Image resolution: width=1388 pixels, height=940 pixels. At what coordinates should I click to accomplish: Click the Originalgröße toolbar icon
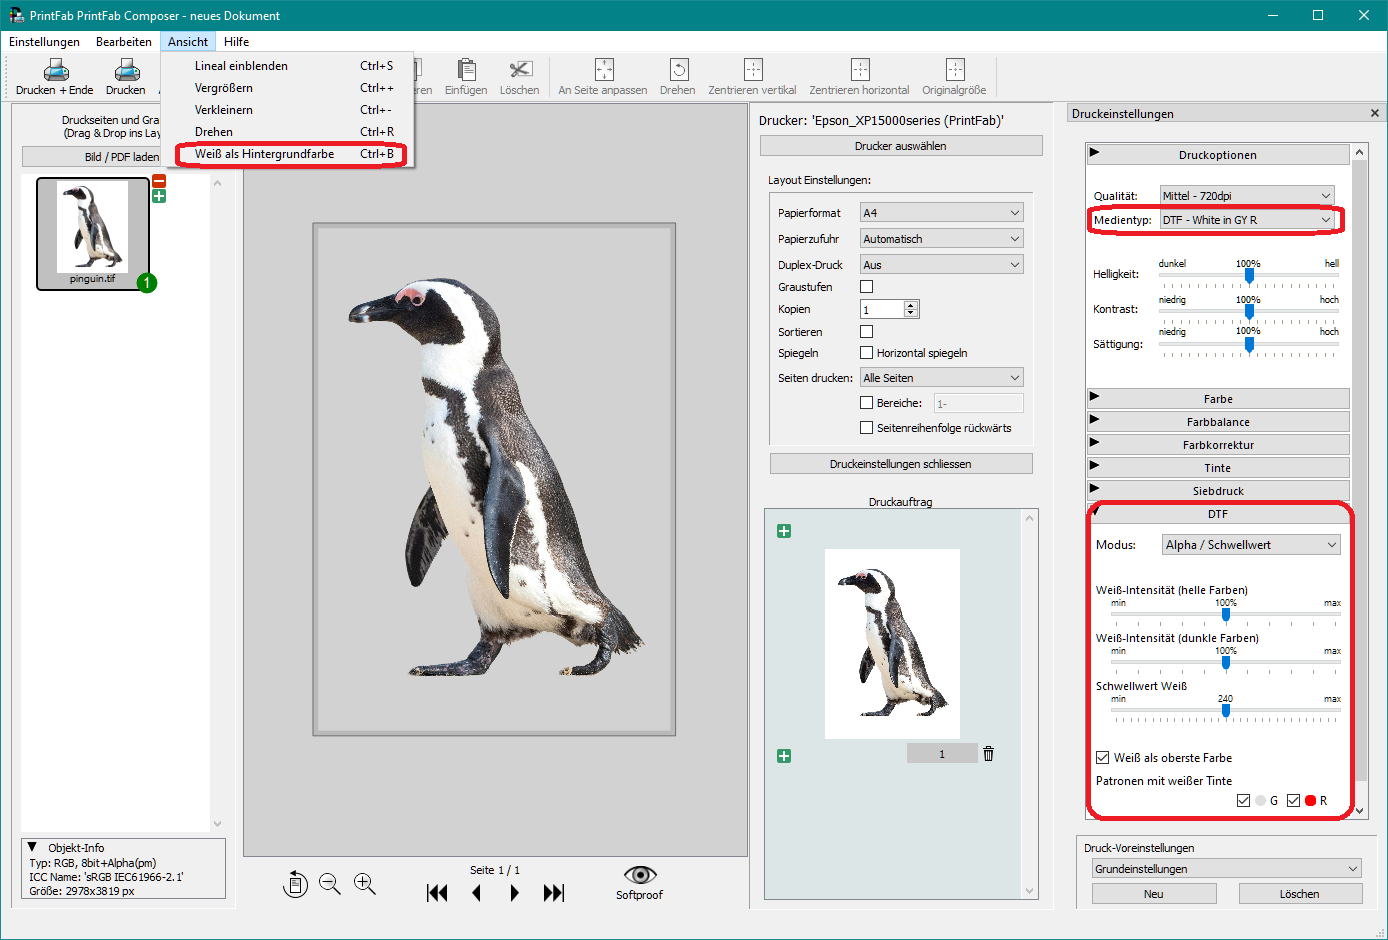[953, 70]
